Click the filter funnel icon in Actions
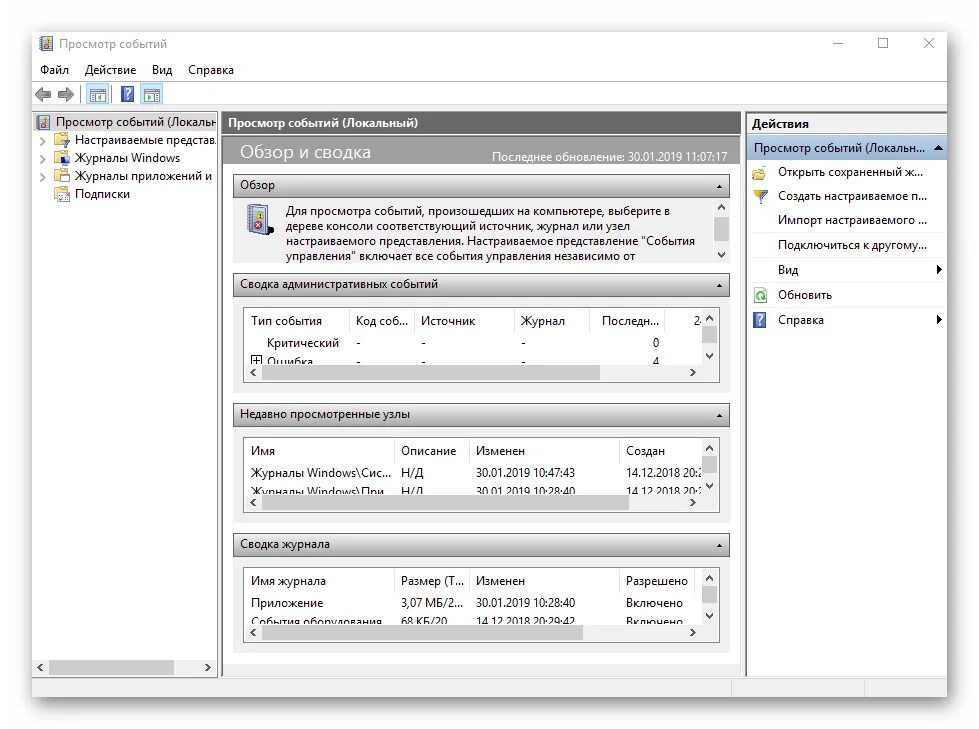Image resolution: width=979 pixels, height=729 pixels. click(x=760, y=196)
